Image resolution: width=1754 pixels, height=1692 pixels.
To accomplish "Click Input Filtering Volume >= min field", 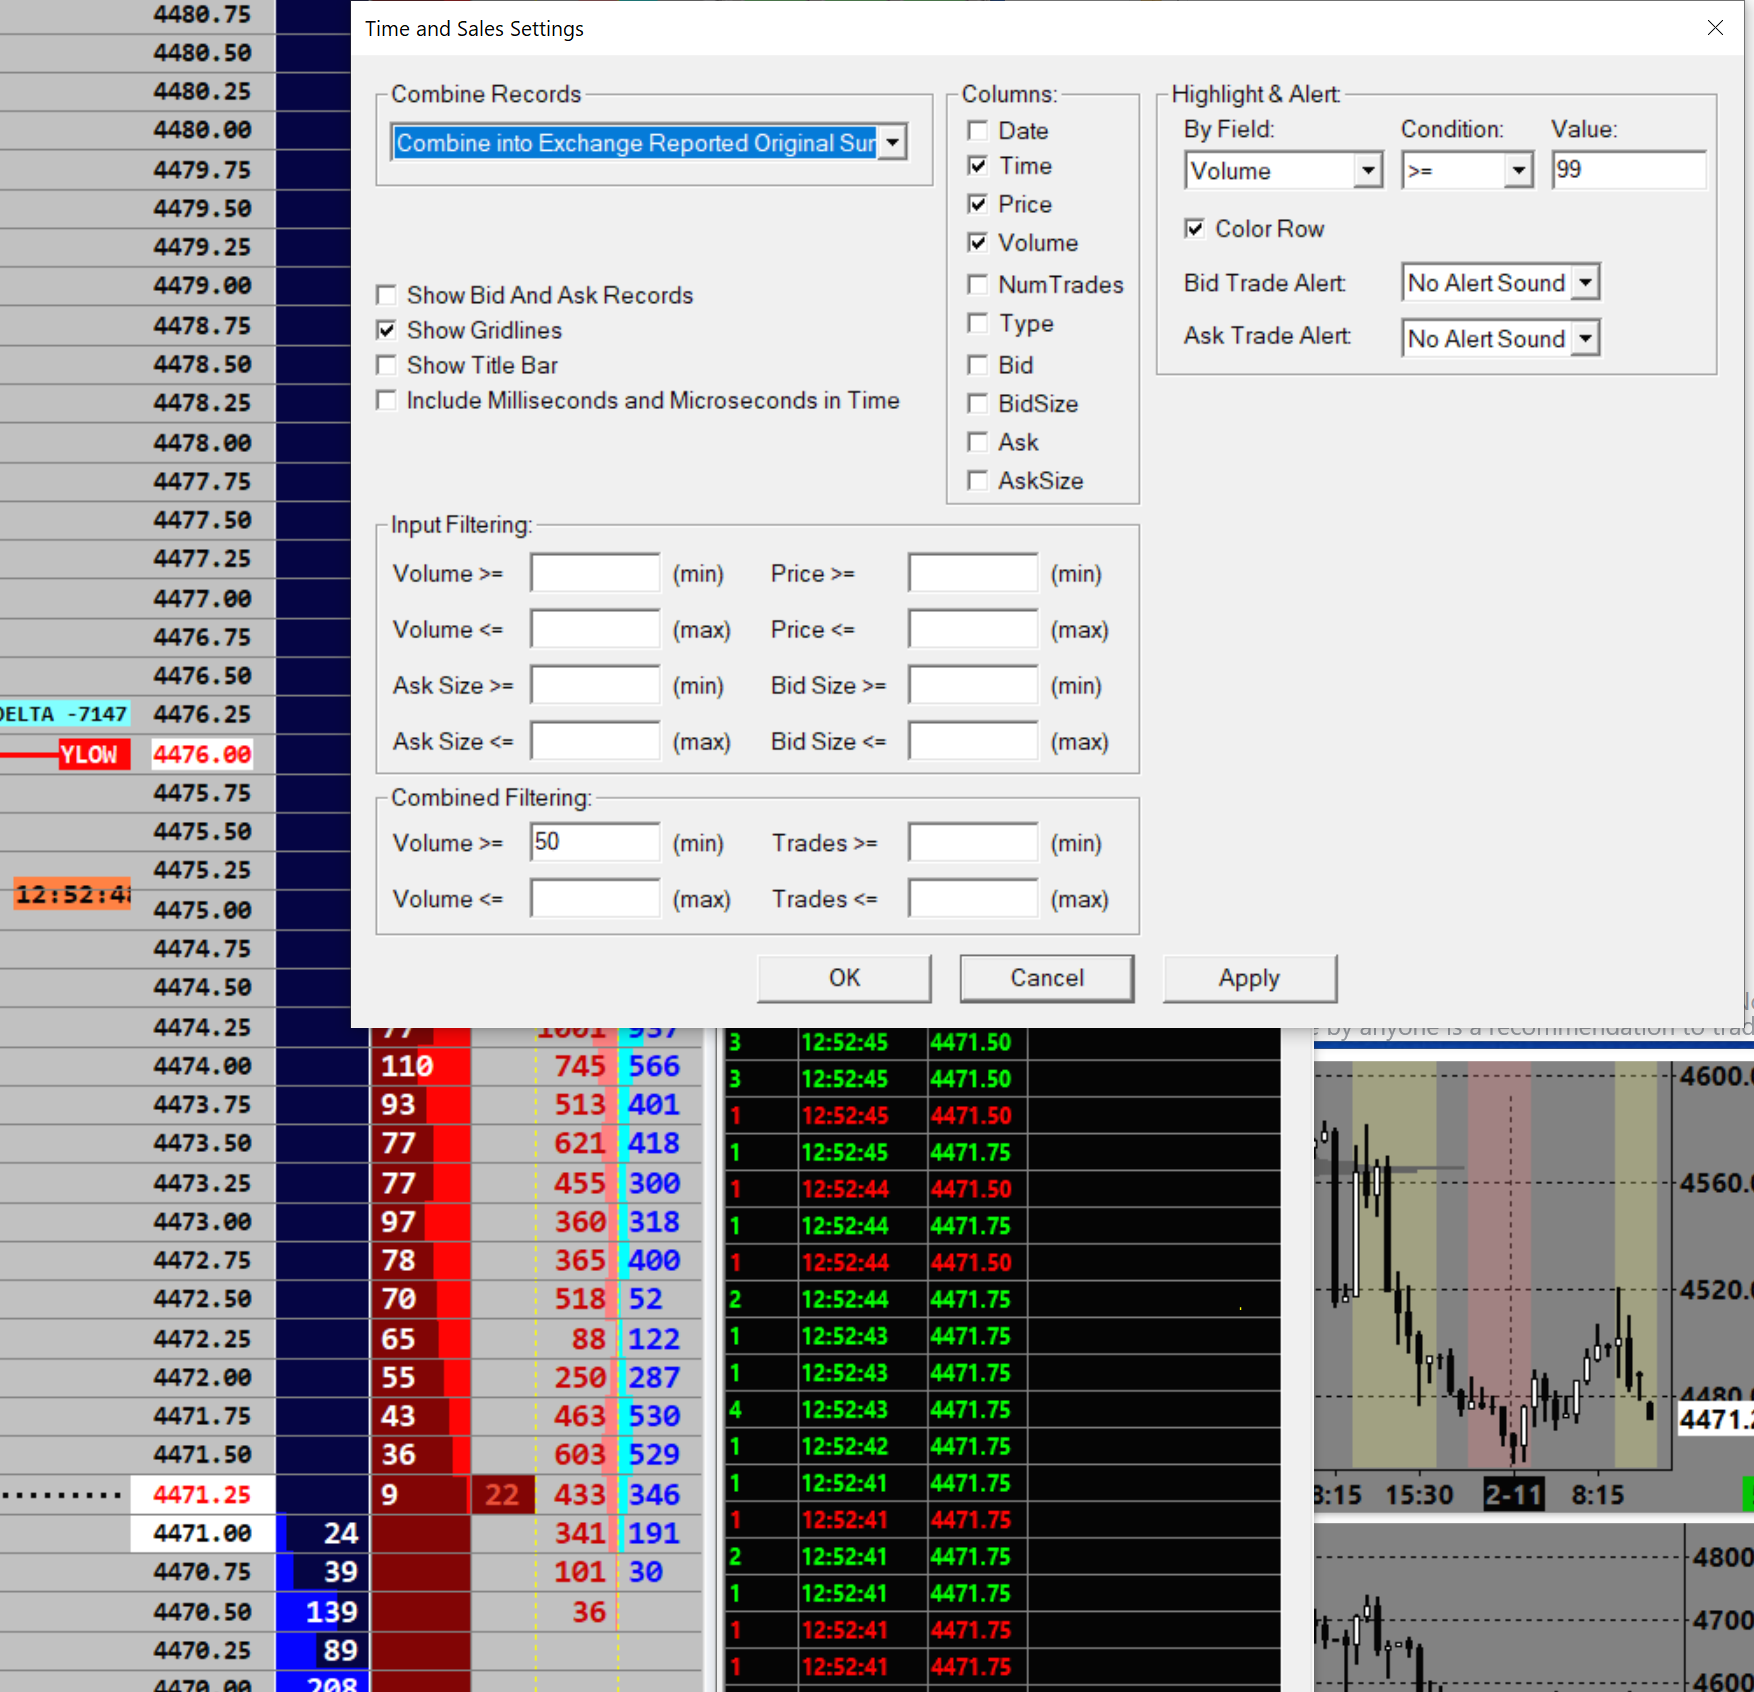I will (x=595, y=573).
